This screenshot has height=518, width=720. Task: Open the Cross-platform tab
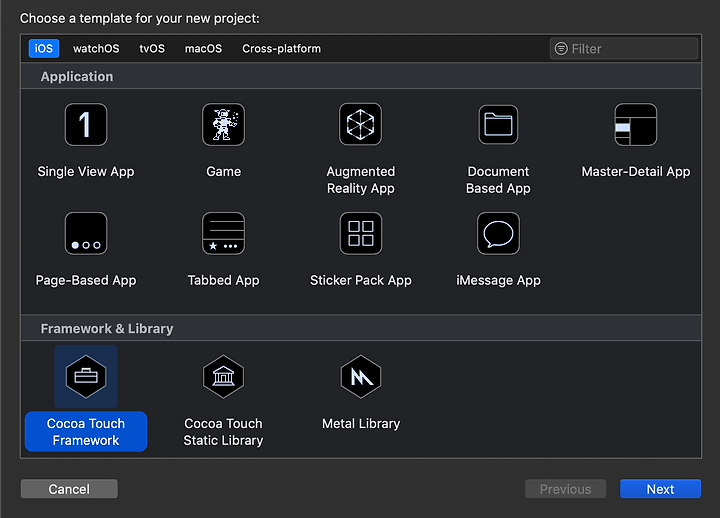(281, 49)
